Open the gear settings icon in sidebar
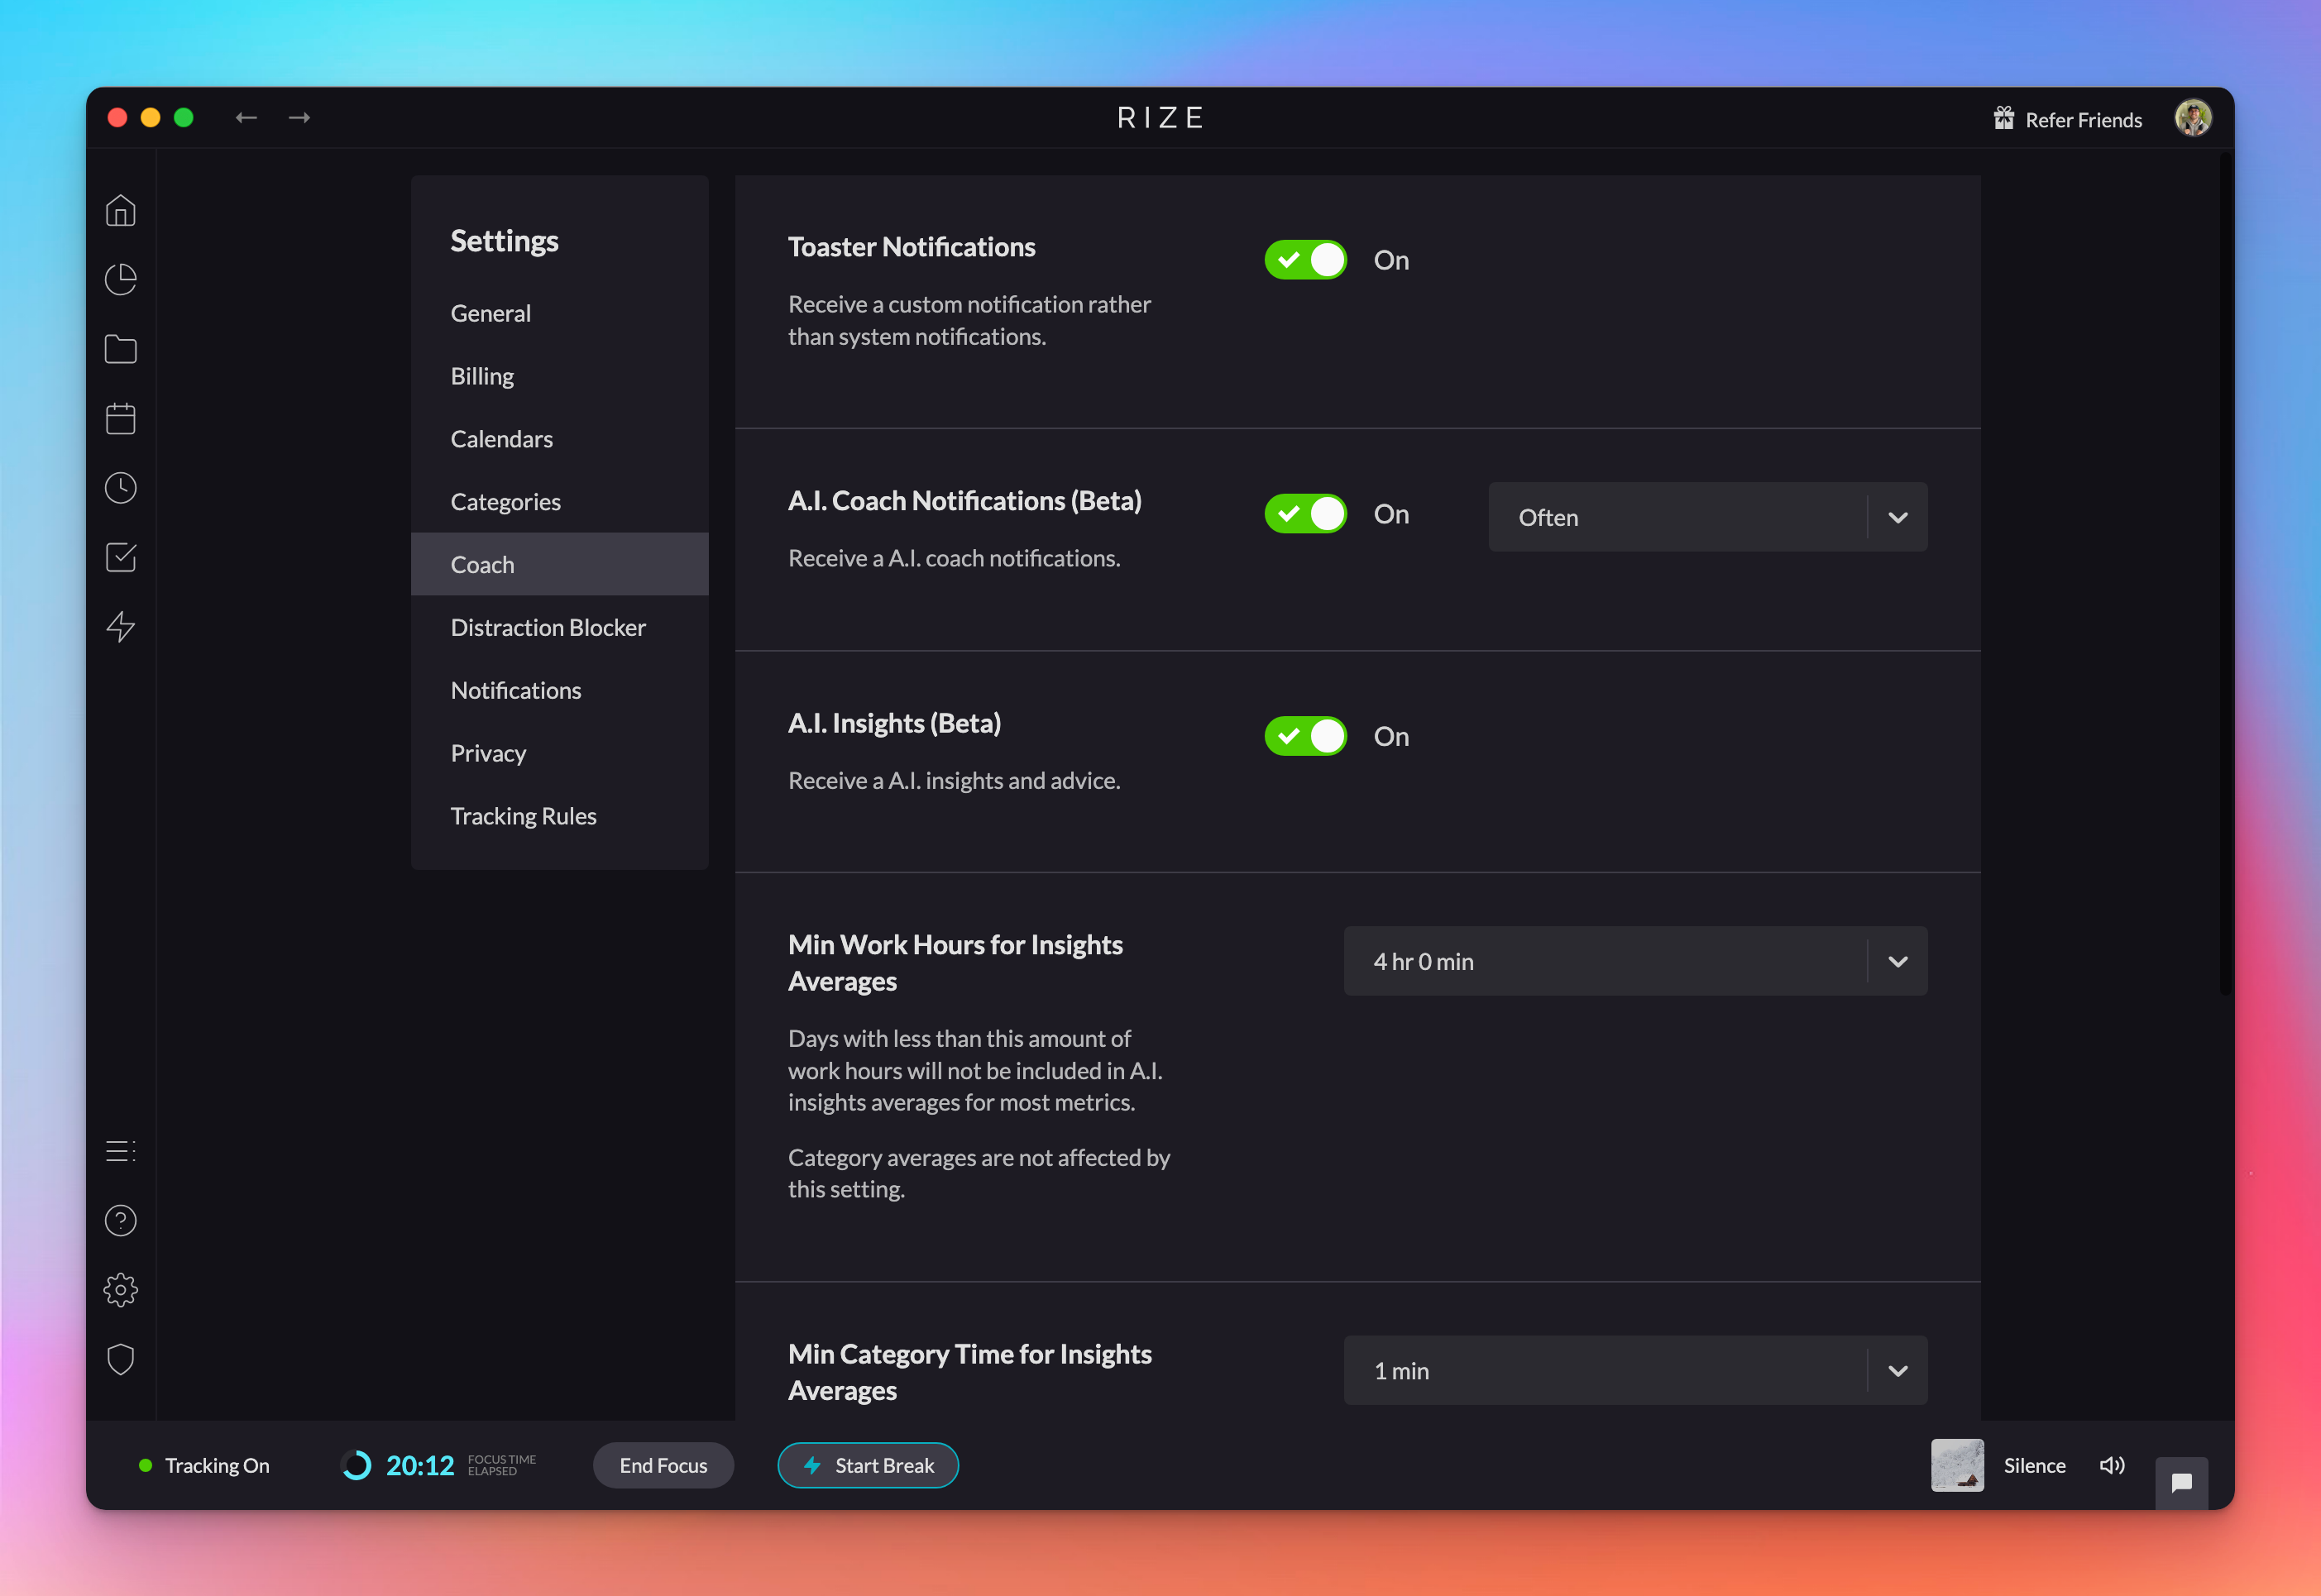Image resolution: width=2321 pixels, height=1596 pixels. pos(121,1290)
